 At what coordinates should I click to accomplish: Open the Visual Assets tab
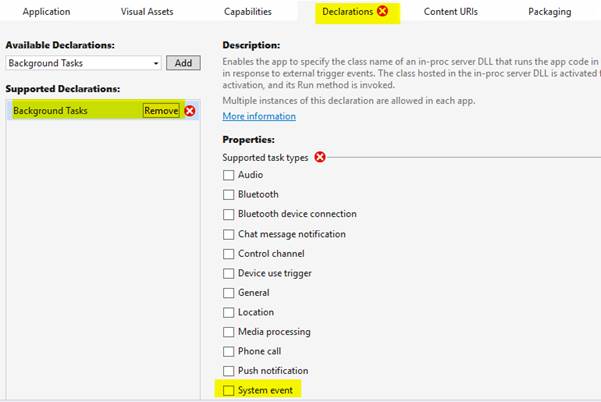click(x=147, y=12)
